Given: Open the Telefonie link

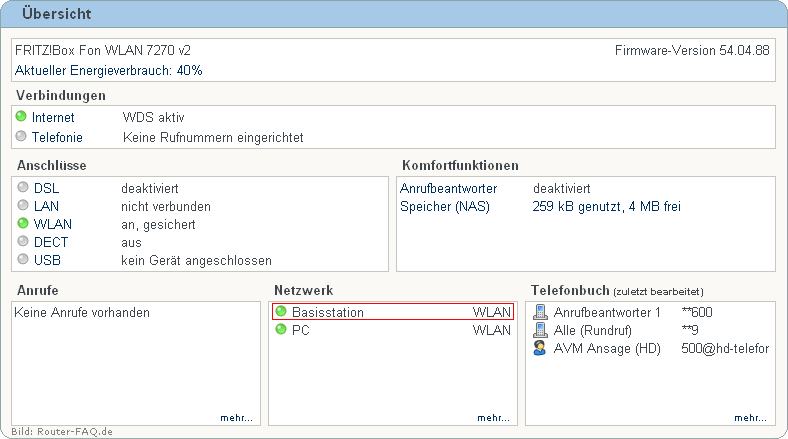Looking at the screenshot, I should tap(57, 137).
